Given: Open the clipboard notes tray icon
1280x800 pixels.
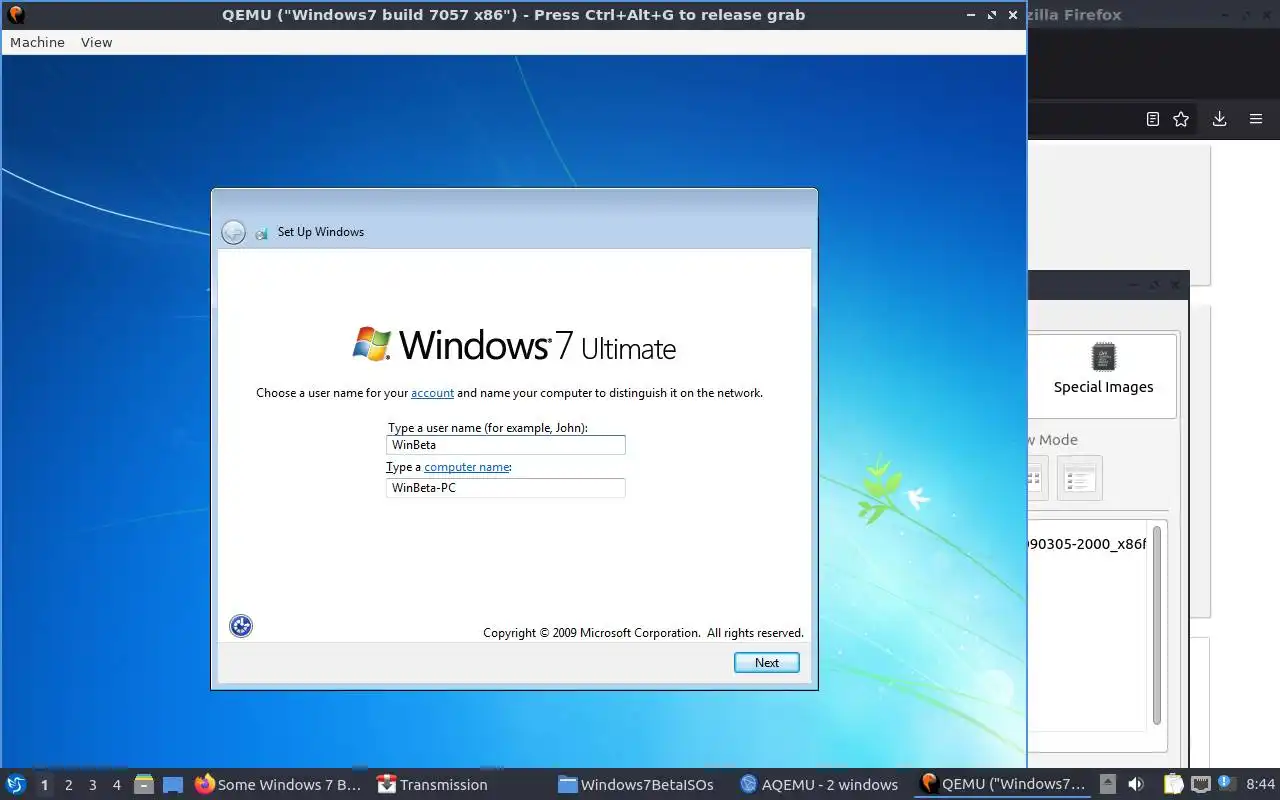Looking at the screenshot, I should 1173,785.
